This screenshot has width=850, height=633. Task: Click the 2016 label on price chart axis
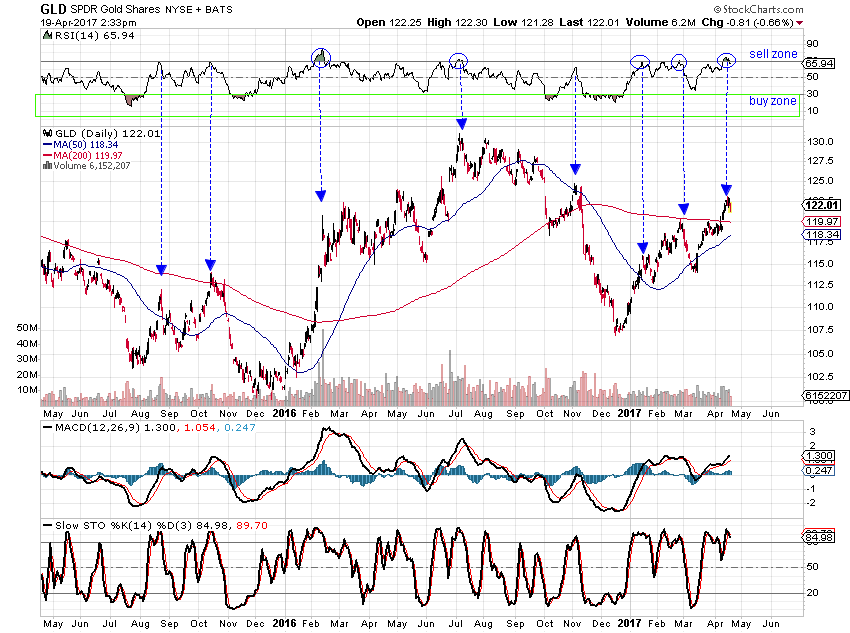click(x=284, y=411)
